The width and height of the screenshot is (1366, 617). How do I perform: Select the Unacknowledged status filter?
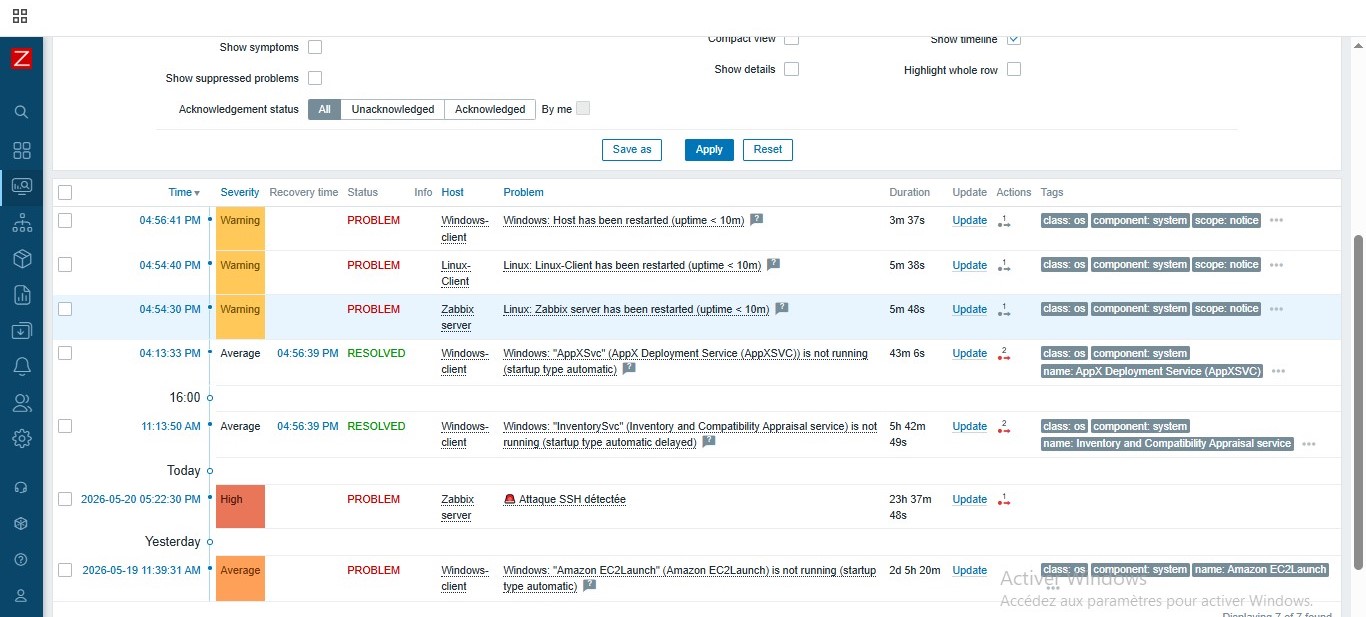[393, 109]
